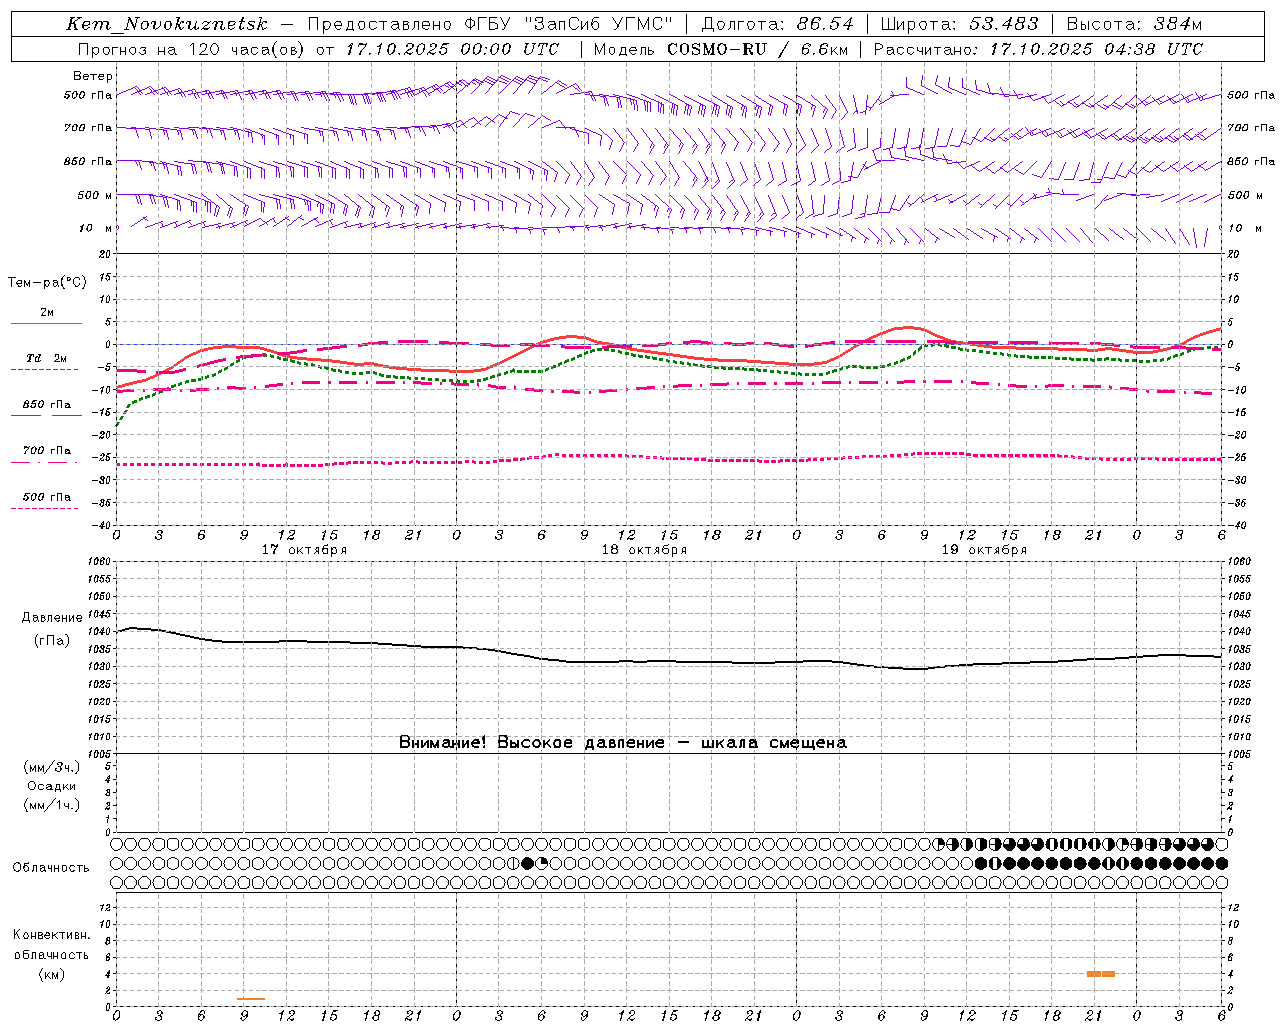Click the Высота: 384м label
1280x1024 pixels.
pyautogui.click(x=1134, y=24)
